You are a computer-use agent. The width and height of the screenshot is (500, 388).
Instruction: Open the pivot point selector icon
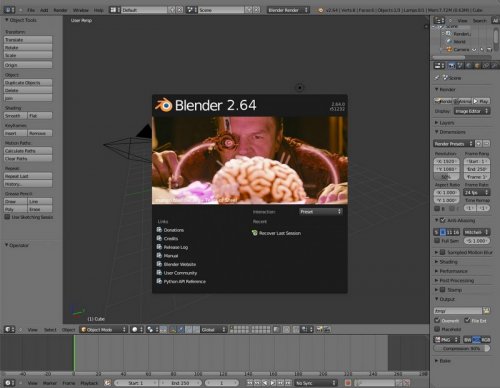pyautogui.click(x=152, y=329)
